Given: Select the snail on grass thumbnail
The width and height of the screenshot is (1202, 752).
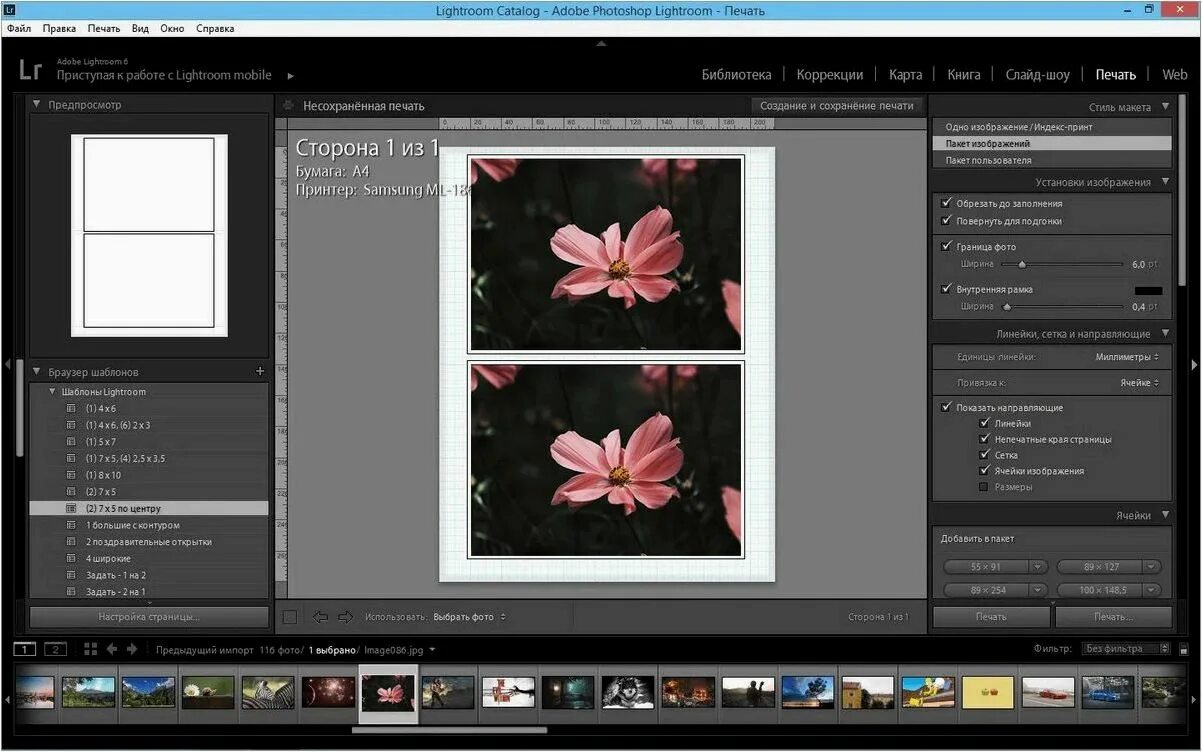Looking at the screenshot, I should 208,692.
